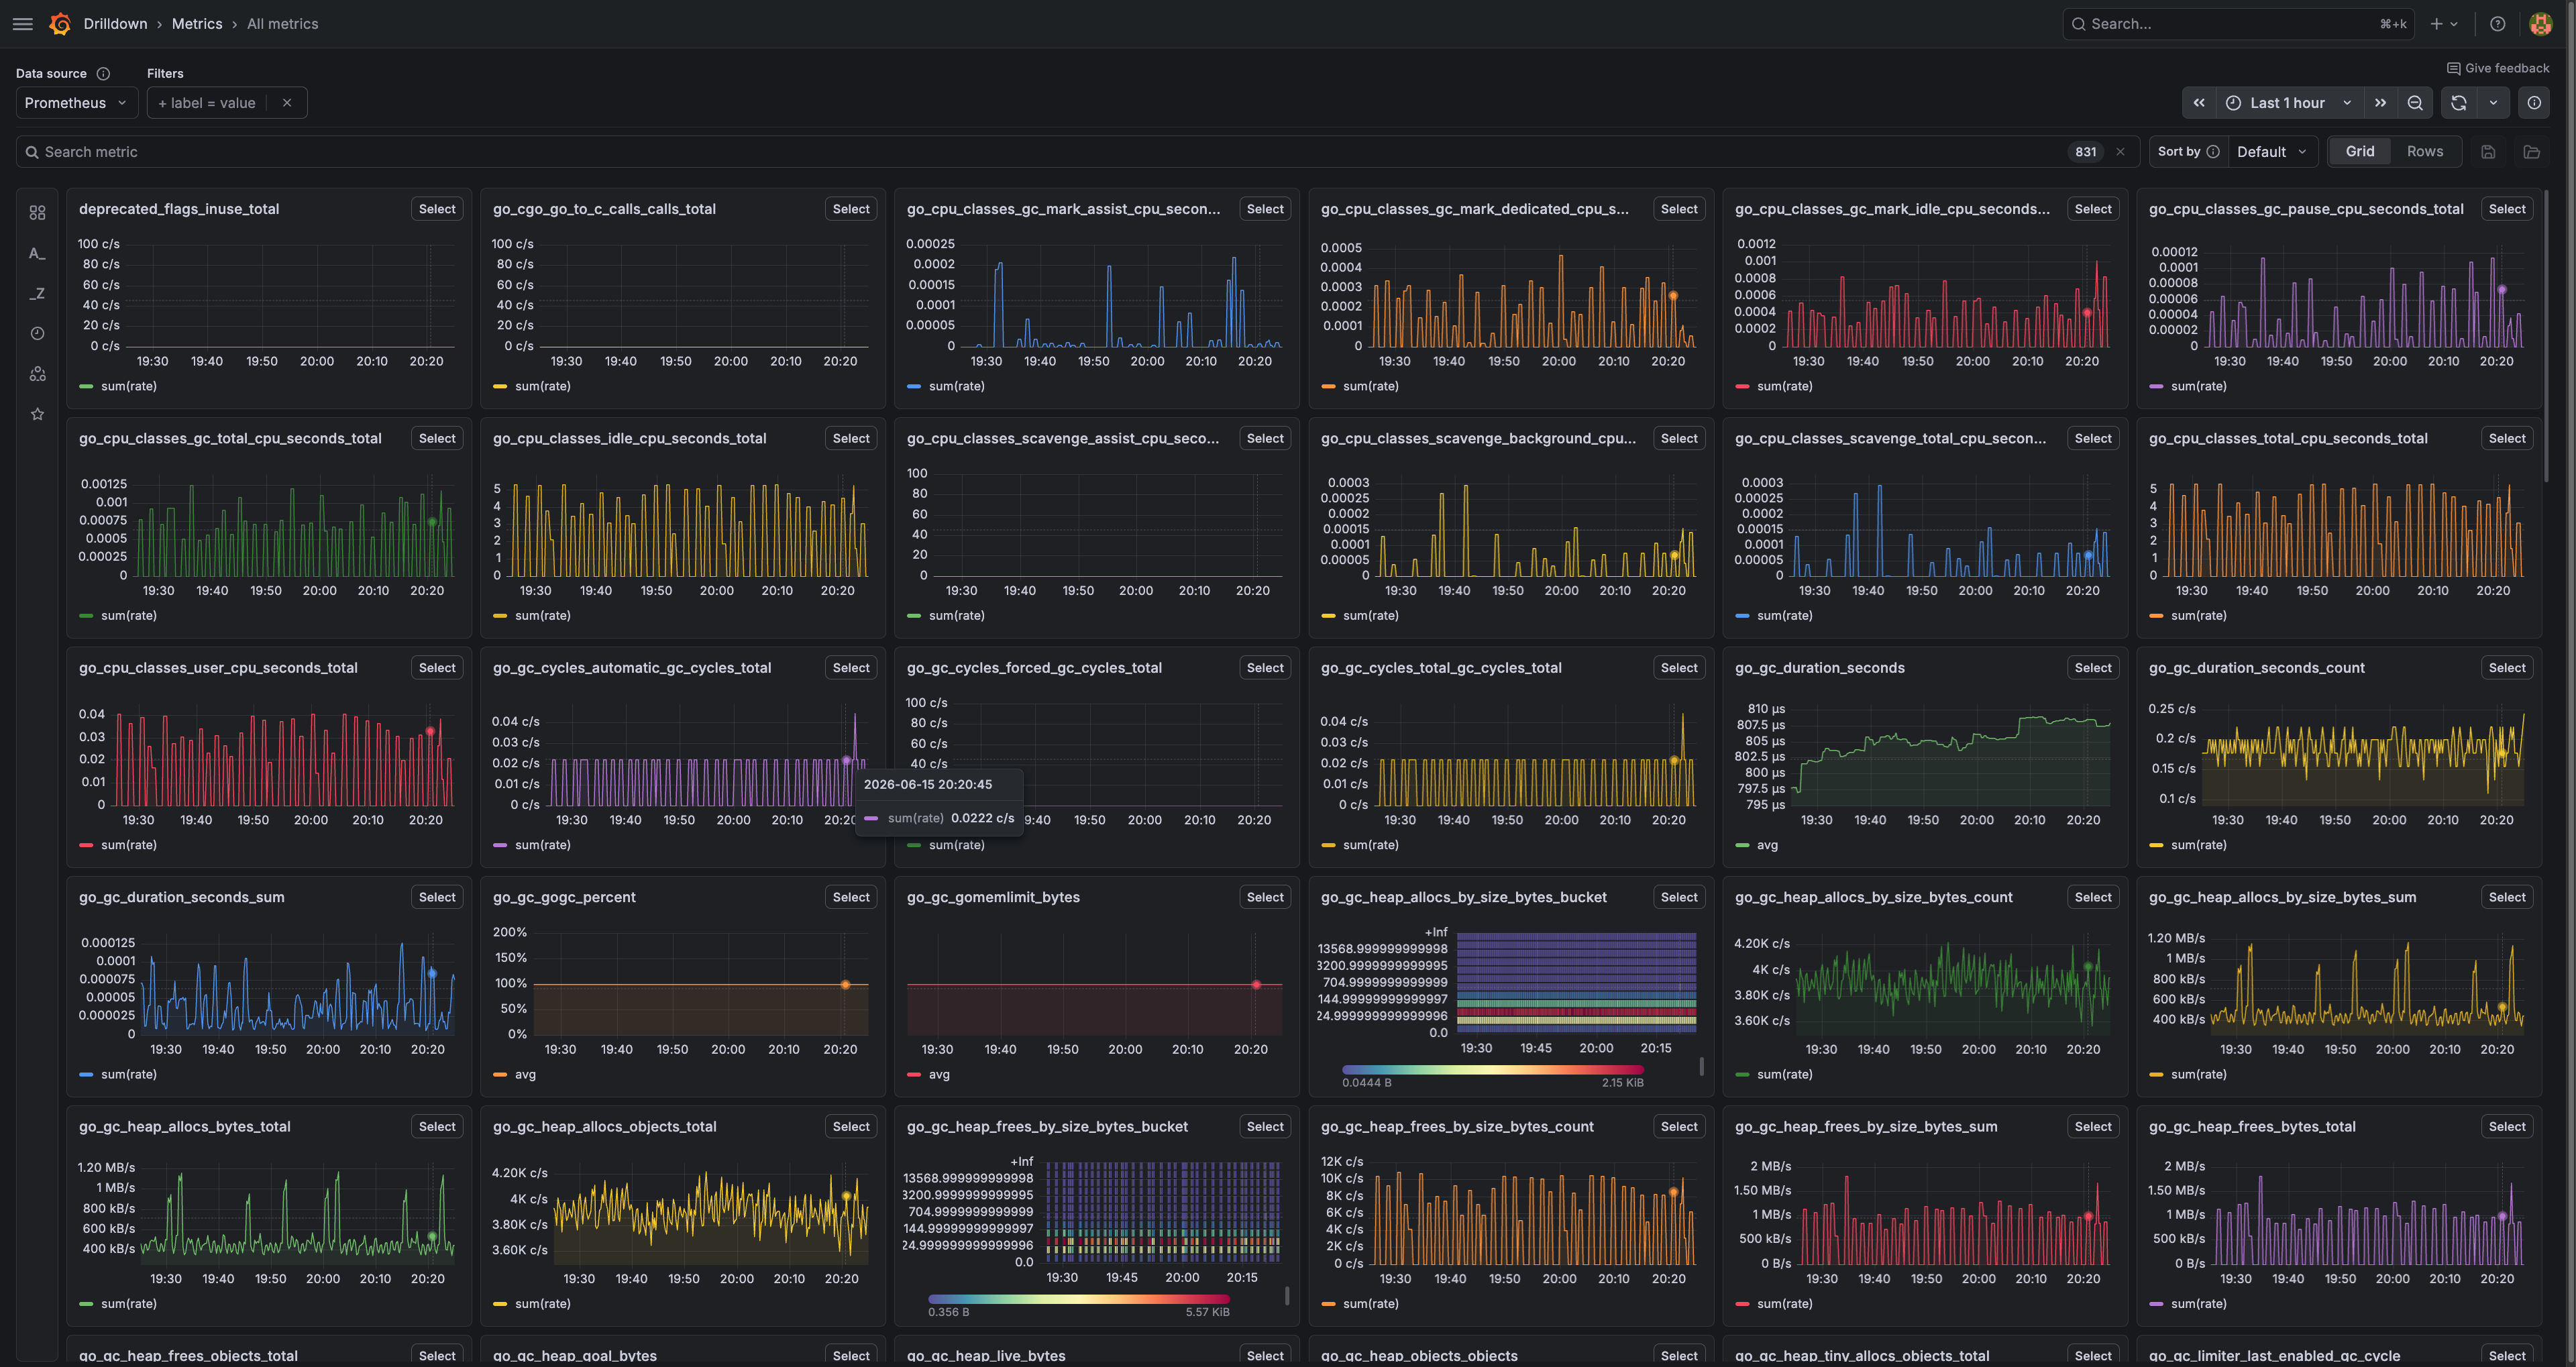Select the go_gc_cycles_forced_gc_cycles_total metric
This screenshot has width=2576, height=1367.
point(1265,668)
